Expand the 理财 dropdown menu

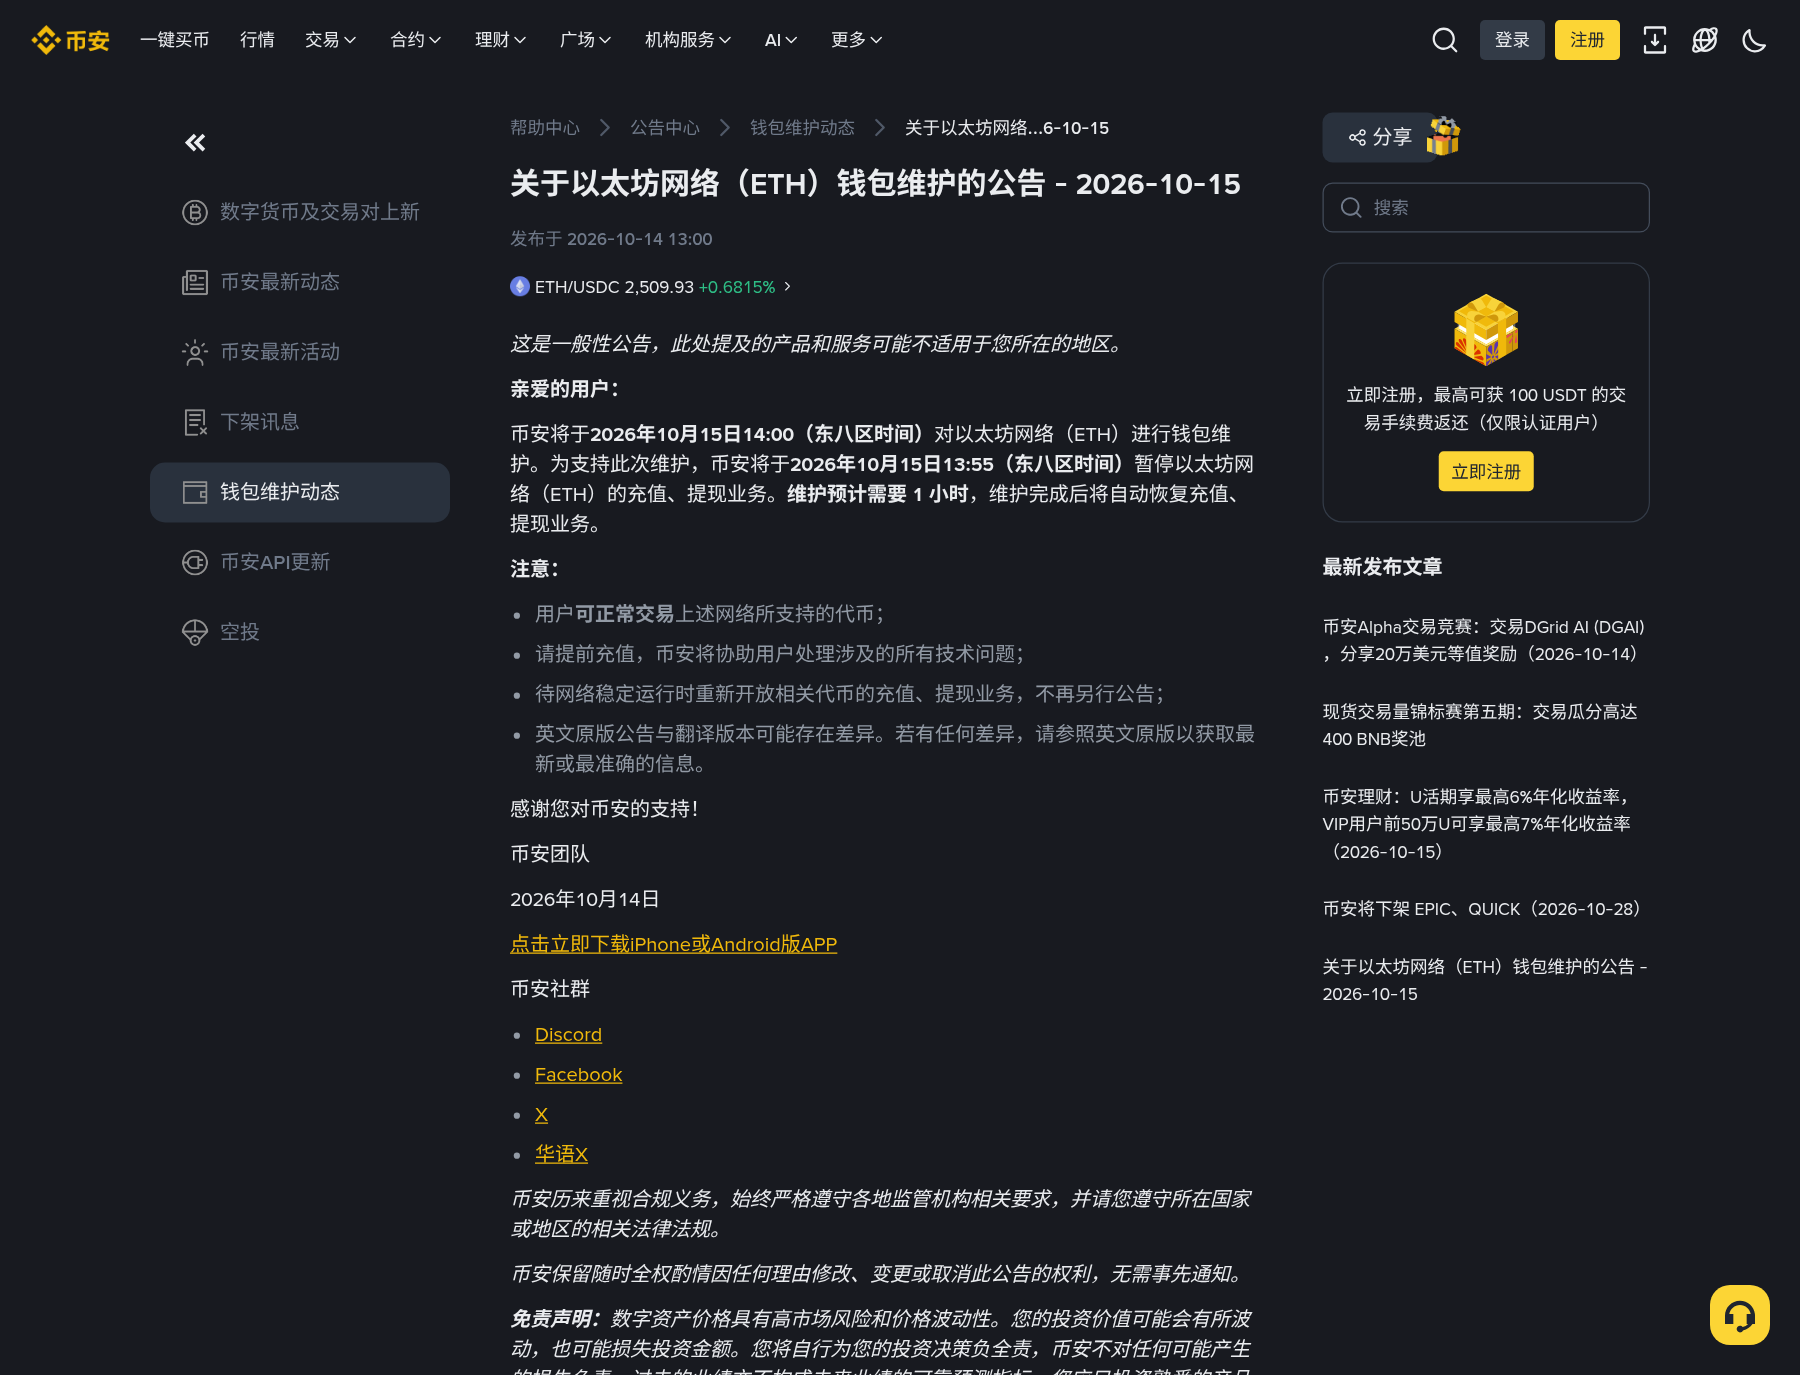[500, 40]
